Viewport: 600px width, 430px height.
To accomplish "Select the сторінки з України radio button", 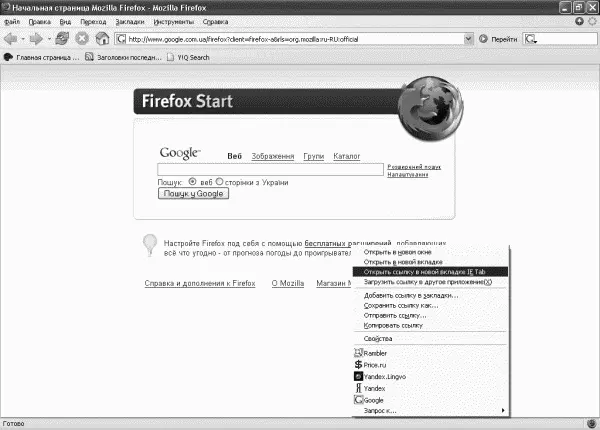I will point(219,182).
